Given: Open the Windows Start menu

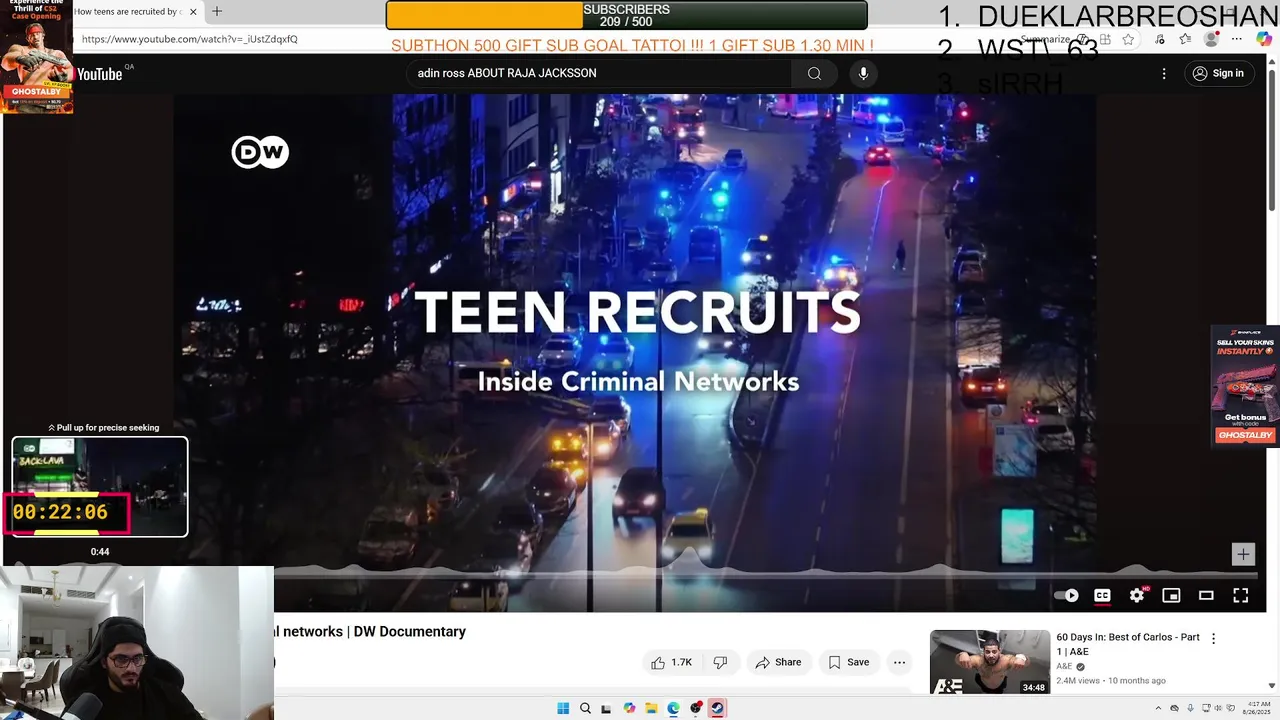Looking at the screenshot, I should tap(563, 708).
